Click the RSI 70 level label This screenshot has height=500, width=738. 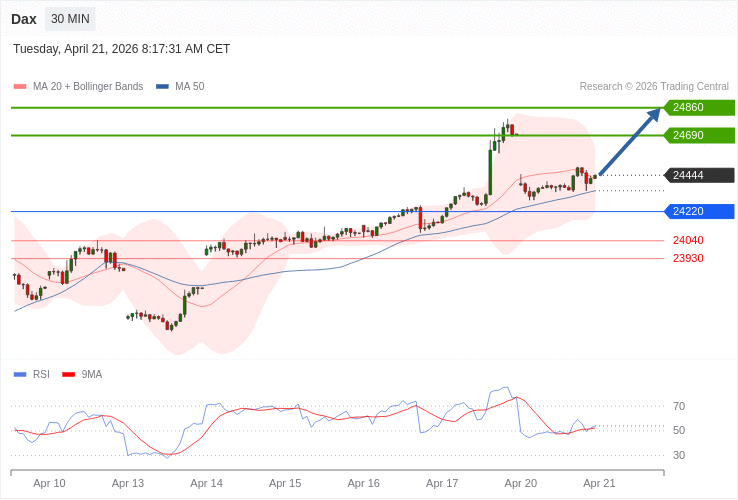click(x=679, y=406)
